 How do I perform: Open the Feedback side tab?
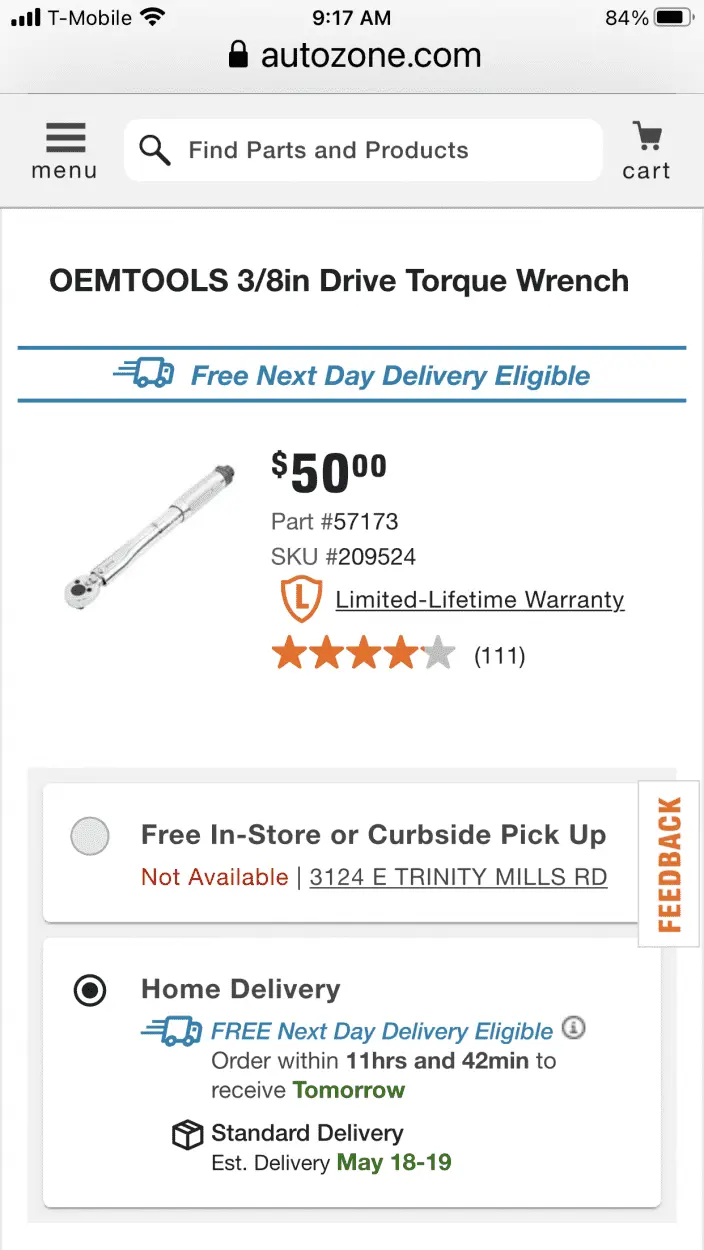pyautogui.click(x=669, y=863)
